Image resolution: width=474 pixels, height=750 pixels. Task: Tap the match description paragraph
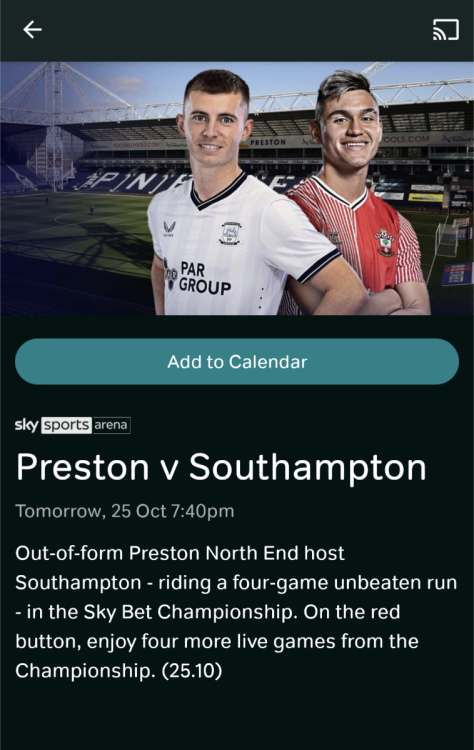pos(236,612)
